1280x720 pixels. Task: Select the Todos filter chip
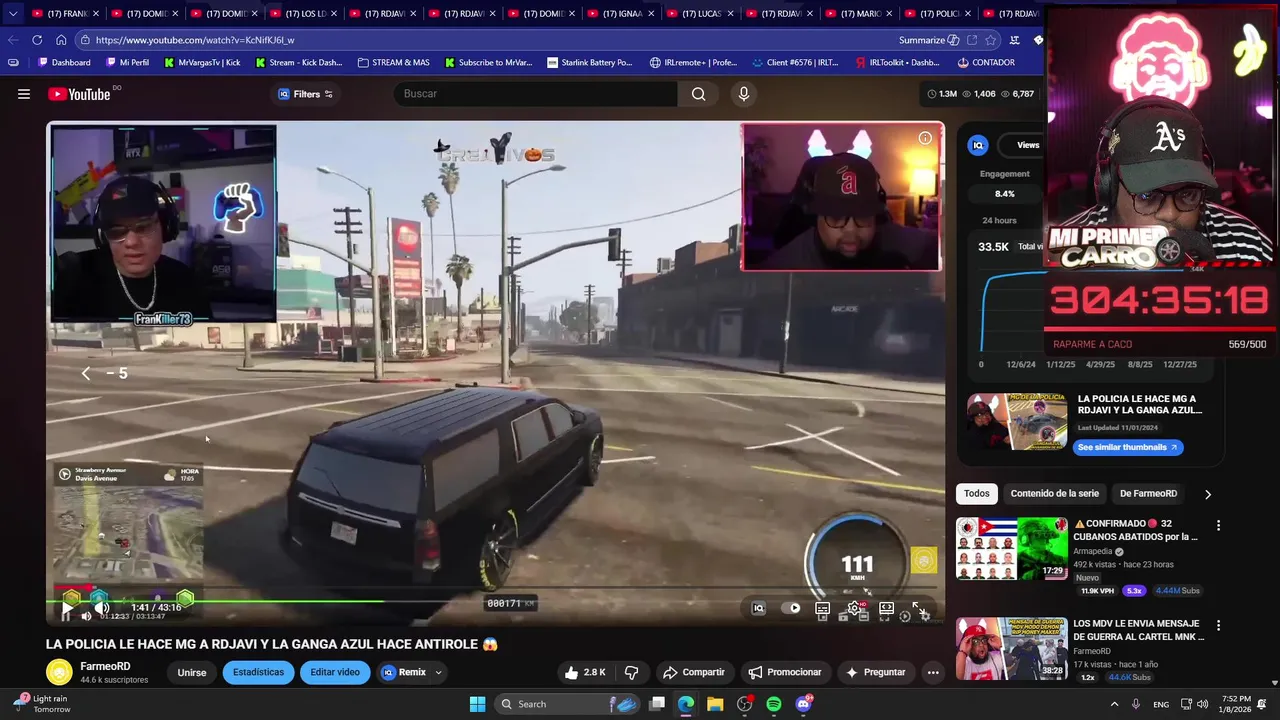point(977,493)
